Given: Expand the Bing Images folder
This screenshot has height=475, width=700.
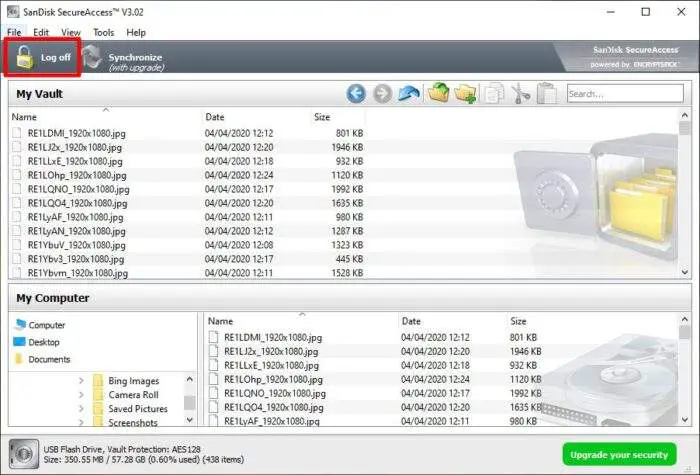Looking at the screenshot, I should (x=81, y=381).
